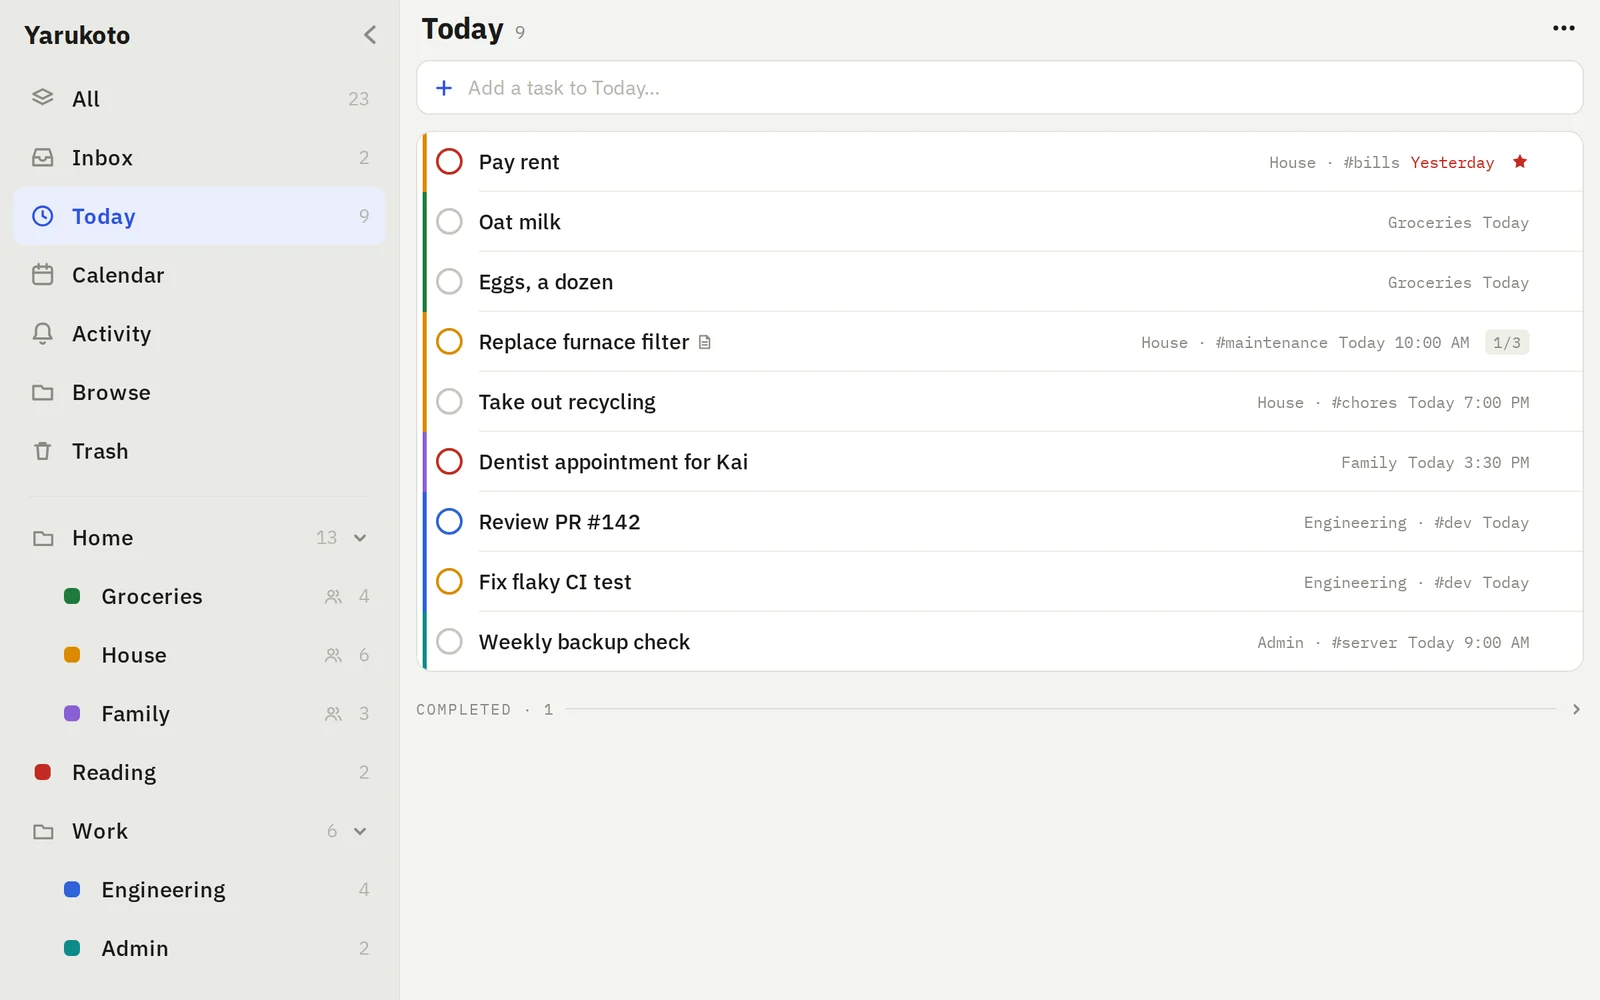Click the Activity bell icon
This screenshot has height=1000, width=1600.
(43, 334)
